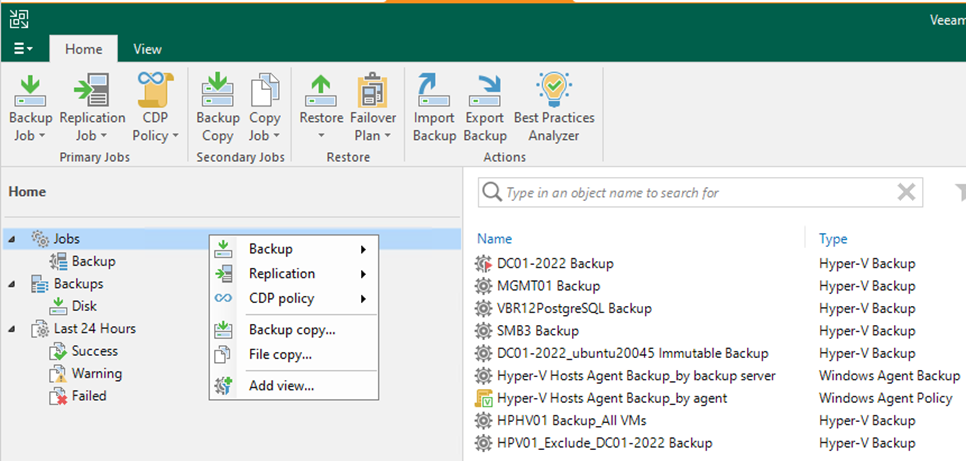Screen dimensions: 966x461
Task: Select the HPV01_Exclude_DC01-2022 Backup job
Action: pyautogui.click(x=604, y=443)
